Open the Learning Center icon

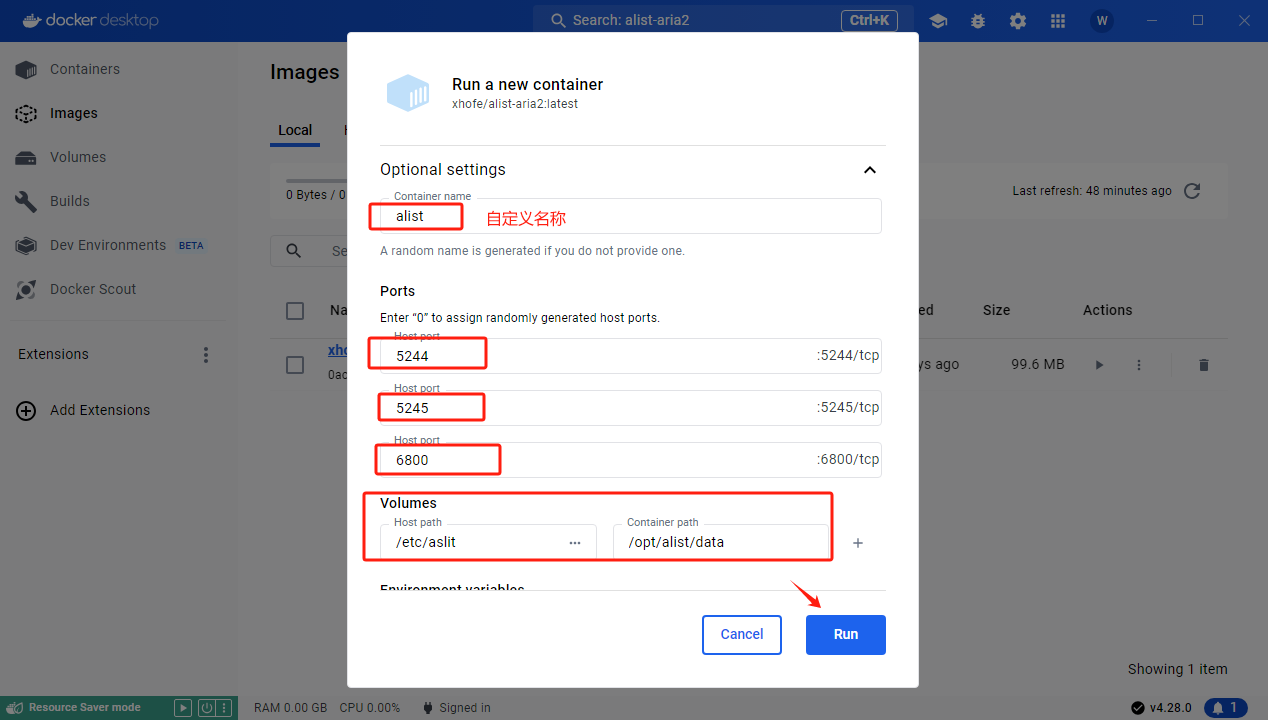click(938, 20)
